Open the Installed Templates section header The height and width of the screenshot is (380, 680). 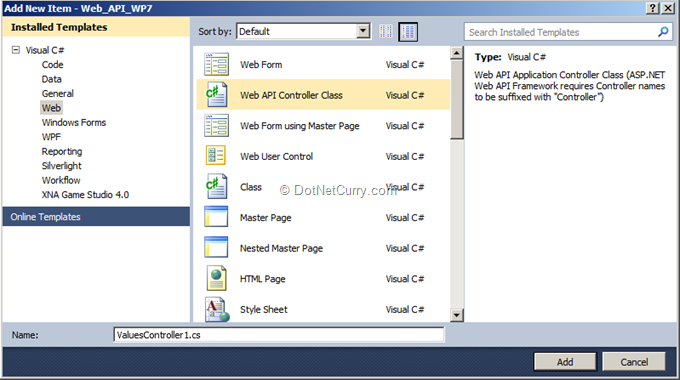coord(96,27)
